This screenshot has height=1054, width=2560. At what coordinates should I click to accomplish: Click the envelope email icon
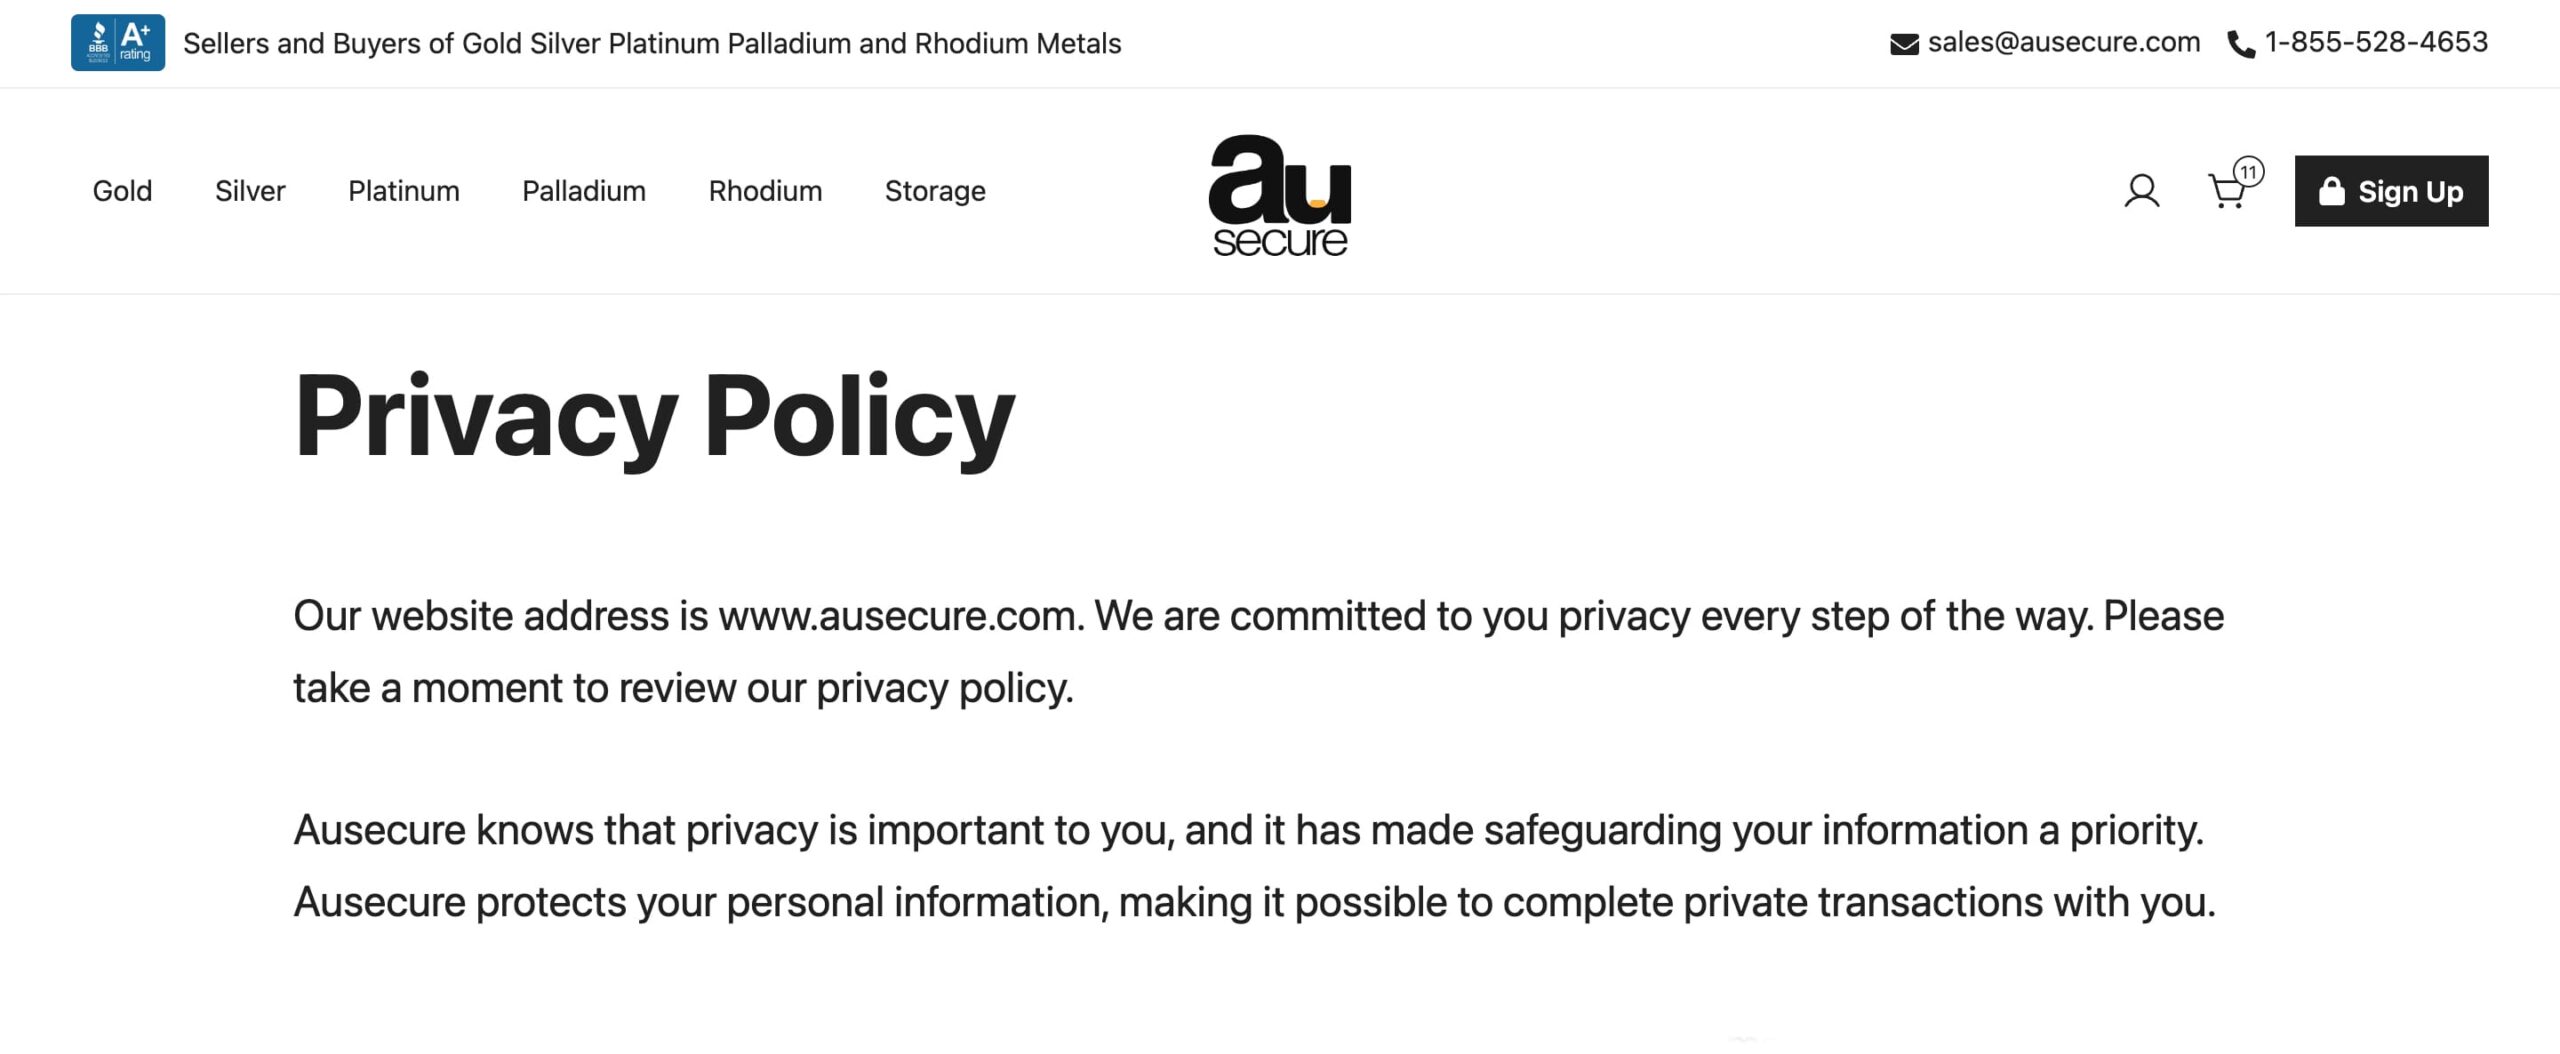coord(1904,44)
